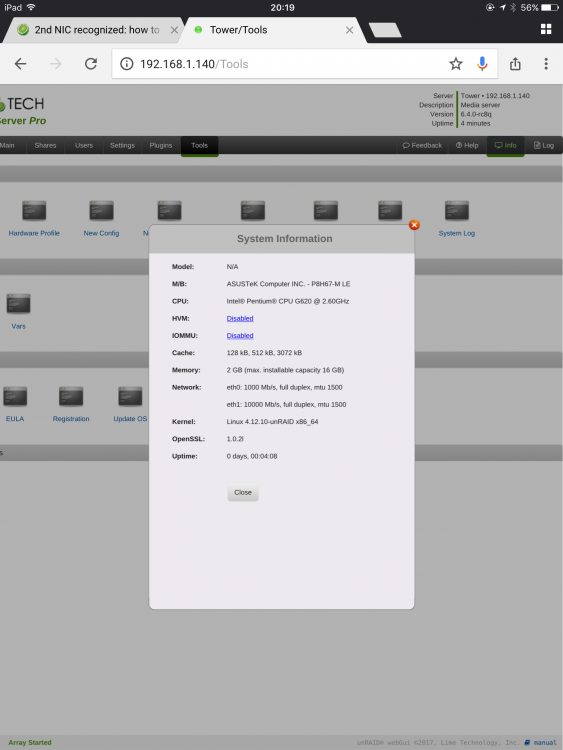
Task: Click the New Config label link
Action: pos(101,233)
